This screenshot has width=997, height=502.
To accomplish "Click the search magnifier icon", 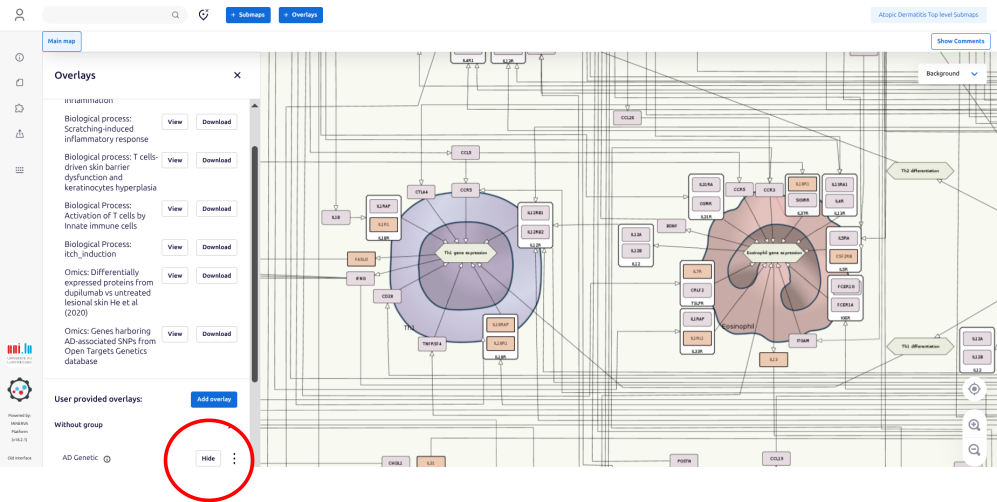I will pyautogui.click(x=175, y=15).
